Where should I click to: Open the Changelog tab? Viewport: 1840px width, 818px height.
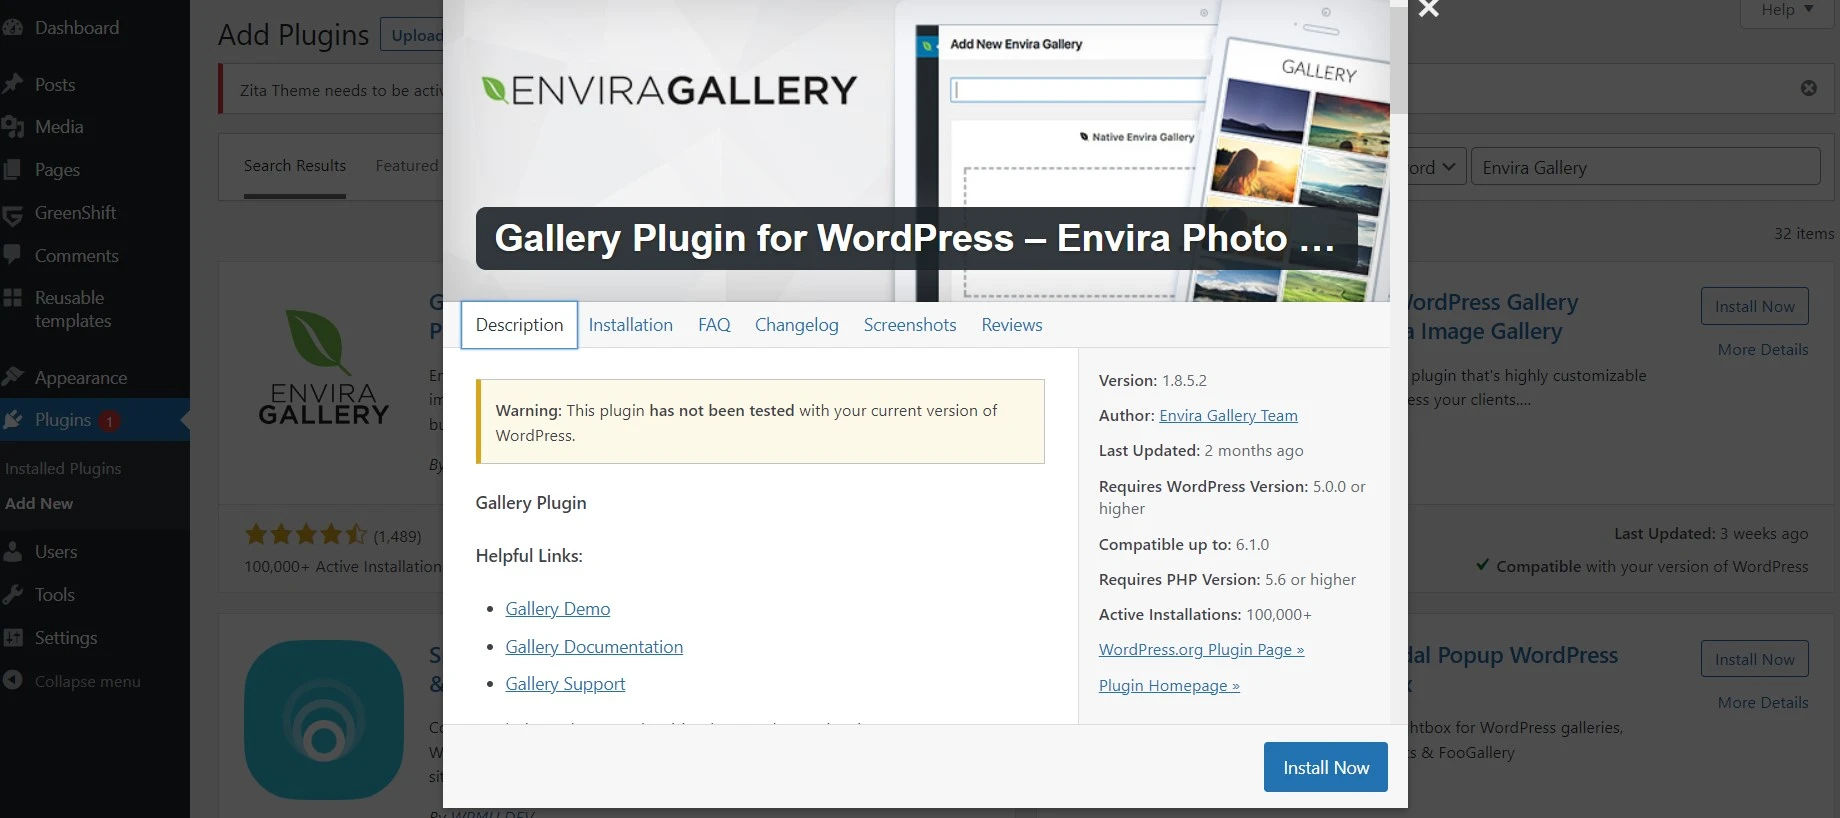click(x=796, y=325)
